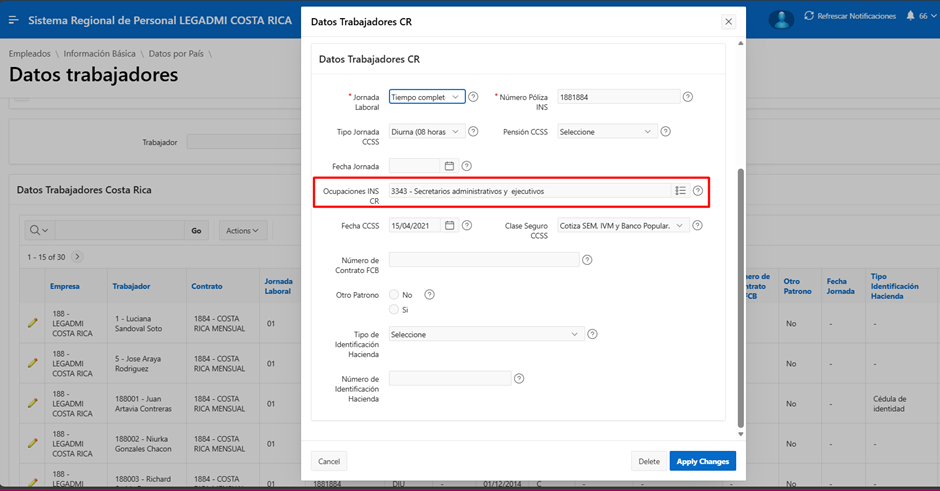Screen dimensions: 940x491
Task: Click the Número de Contrato FCB field
Action: coord(484,260)
